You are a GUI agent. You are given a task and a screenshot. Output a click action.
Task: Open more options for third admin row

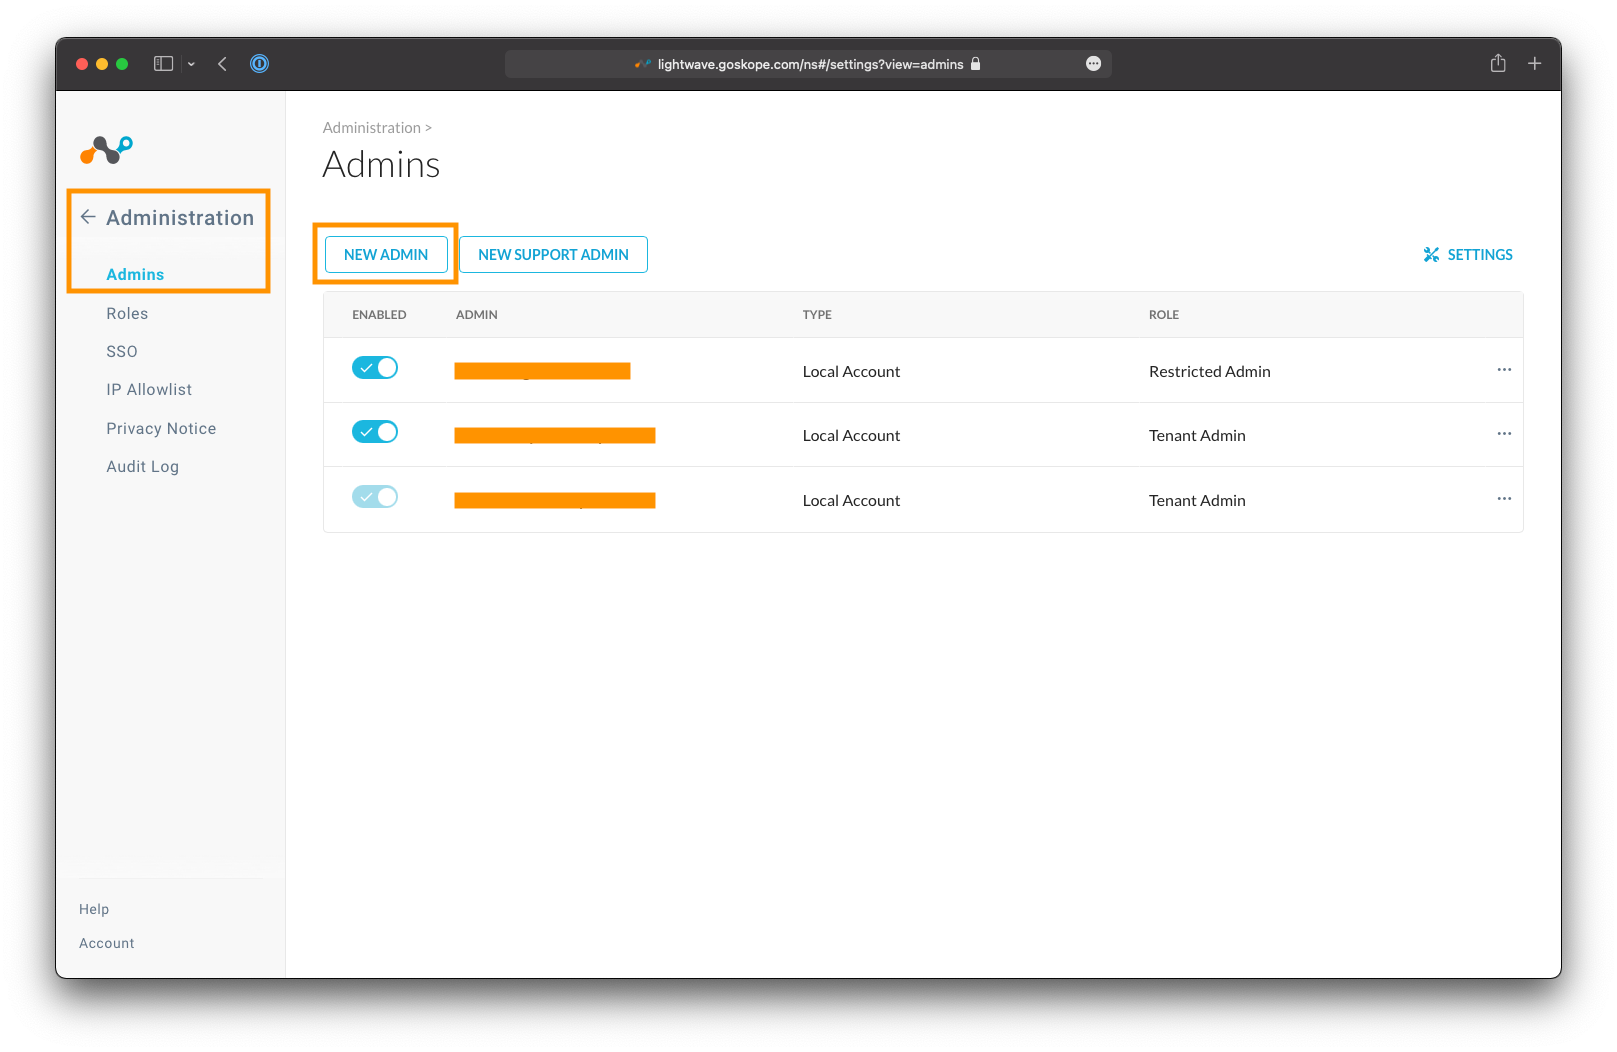(x=1503, y=499)
